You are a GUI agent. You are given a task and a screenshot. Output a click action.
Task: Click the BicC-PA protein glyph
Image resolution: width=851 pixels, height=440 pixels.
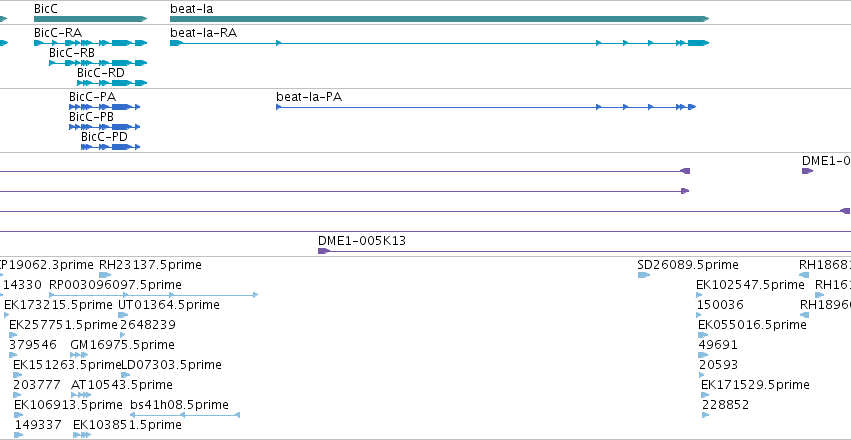point(104,107)
